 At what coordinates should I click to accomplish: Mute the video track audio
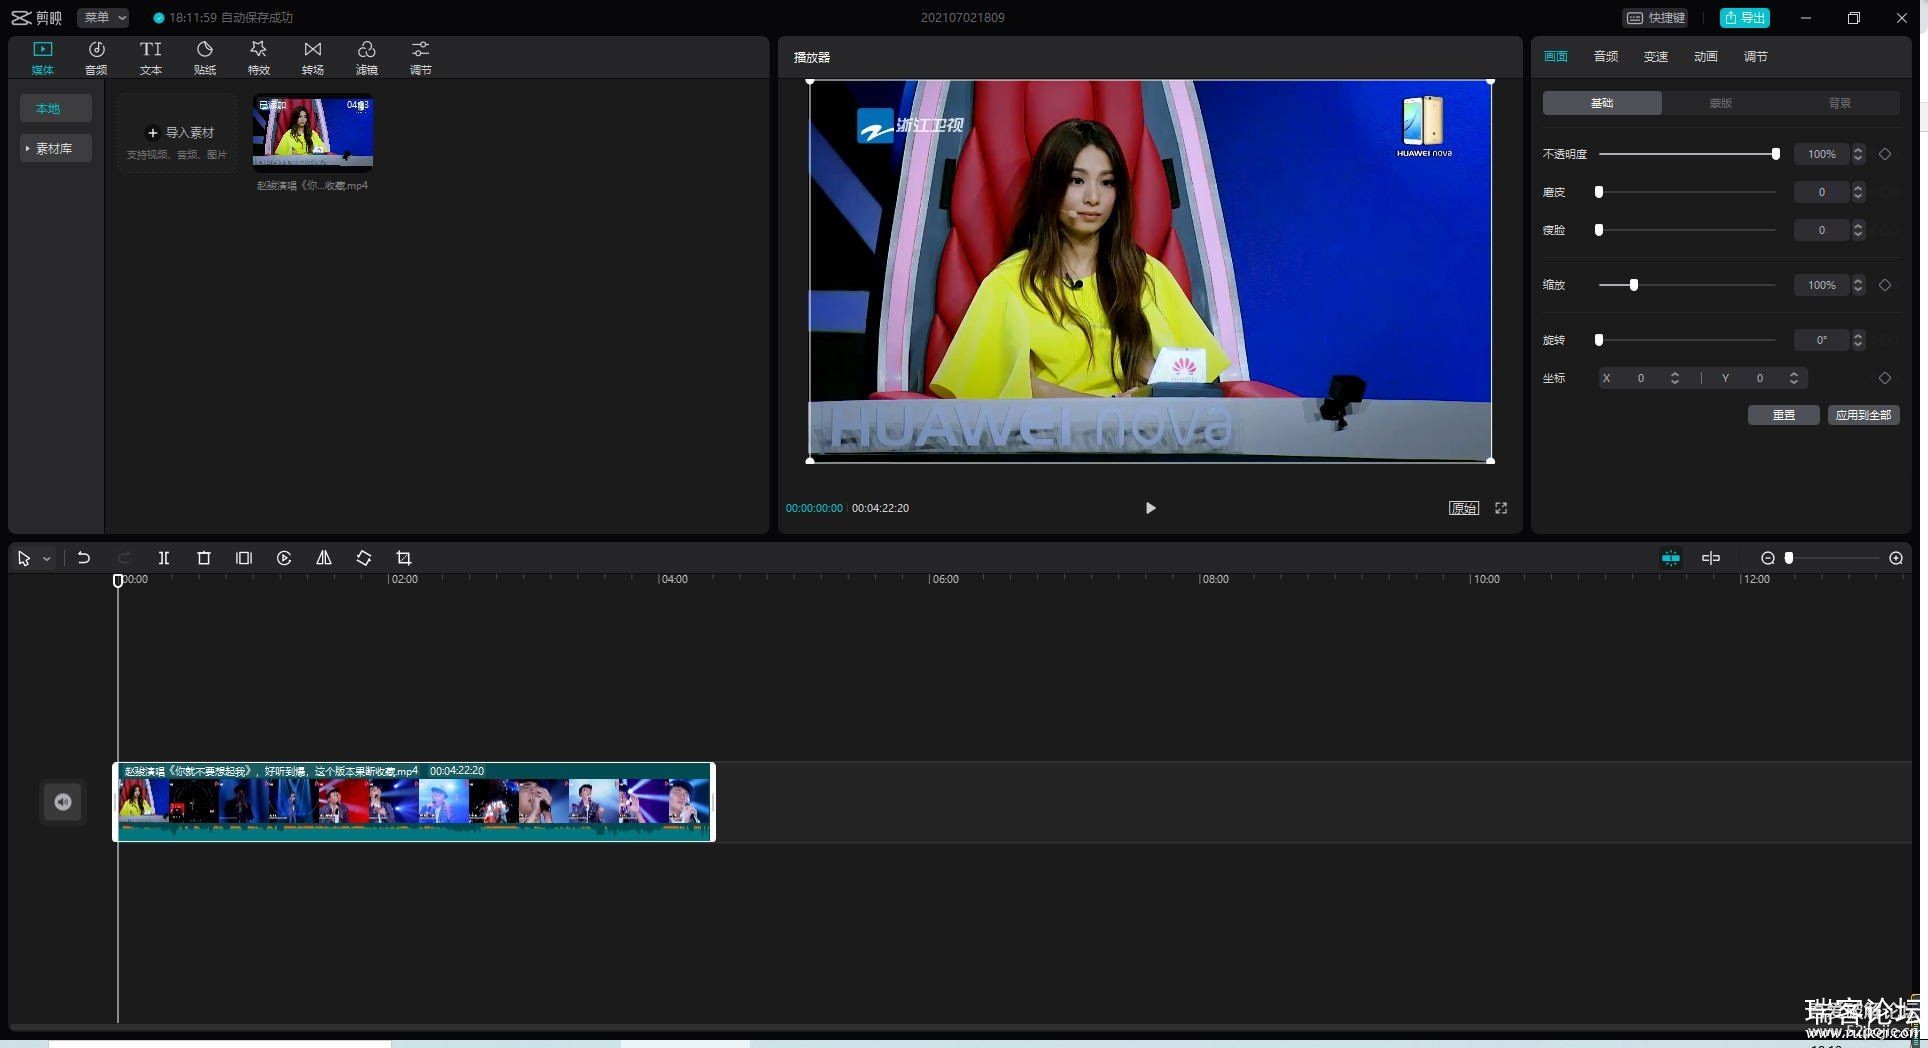point(63,802)
